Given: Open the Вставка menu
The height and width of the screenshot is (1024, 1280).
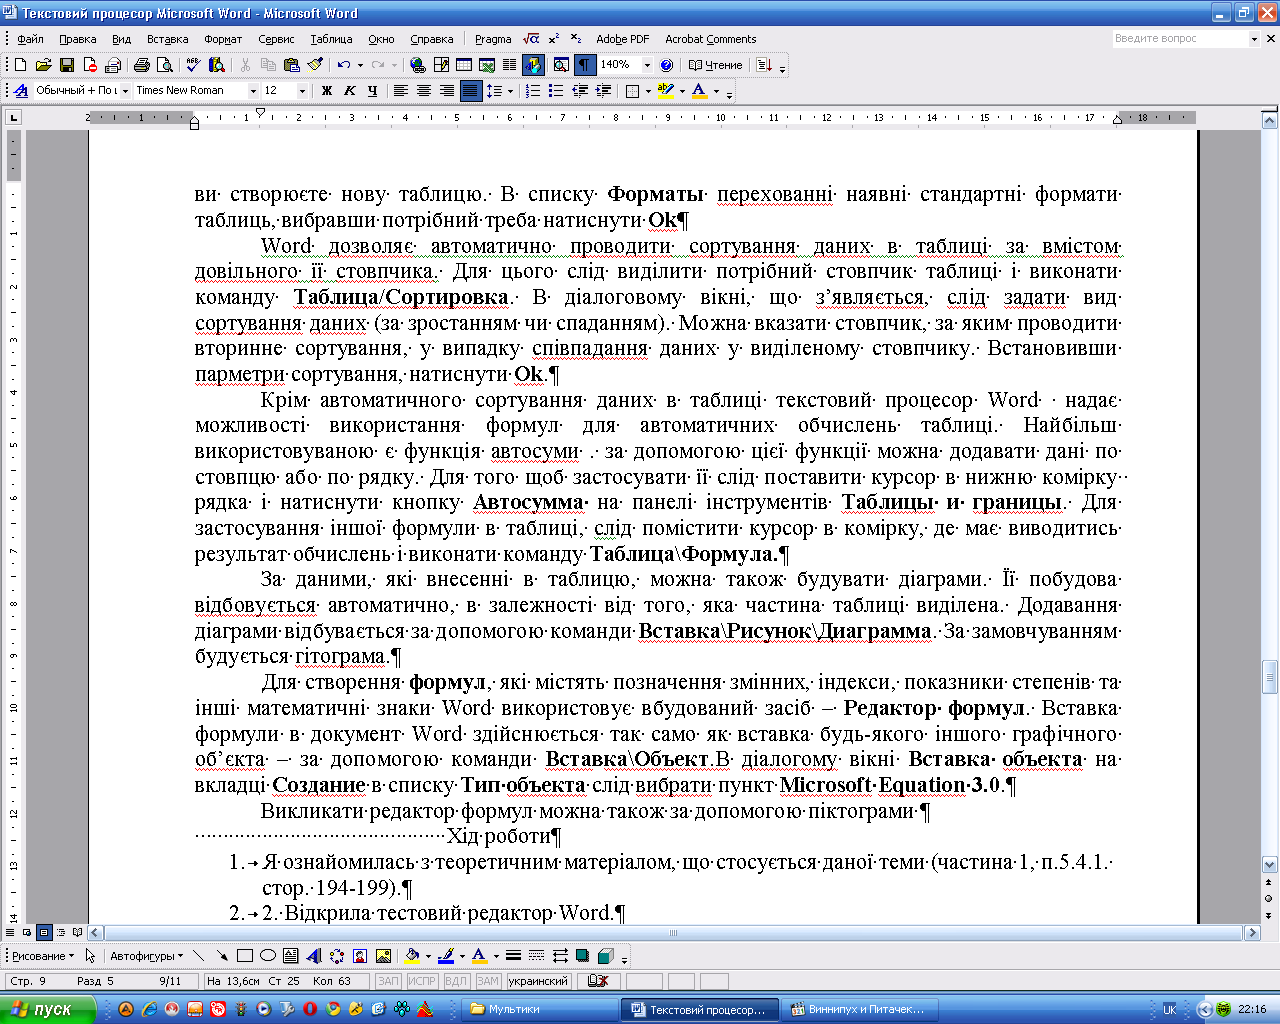Looking at the screenshot, I should pyautogui.click(x=167, y=39).
